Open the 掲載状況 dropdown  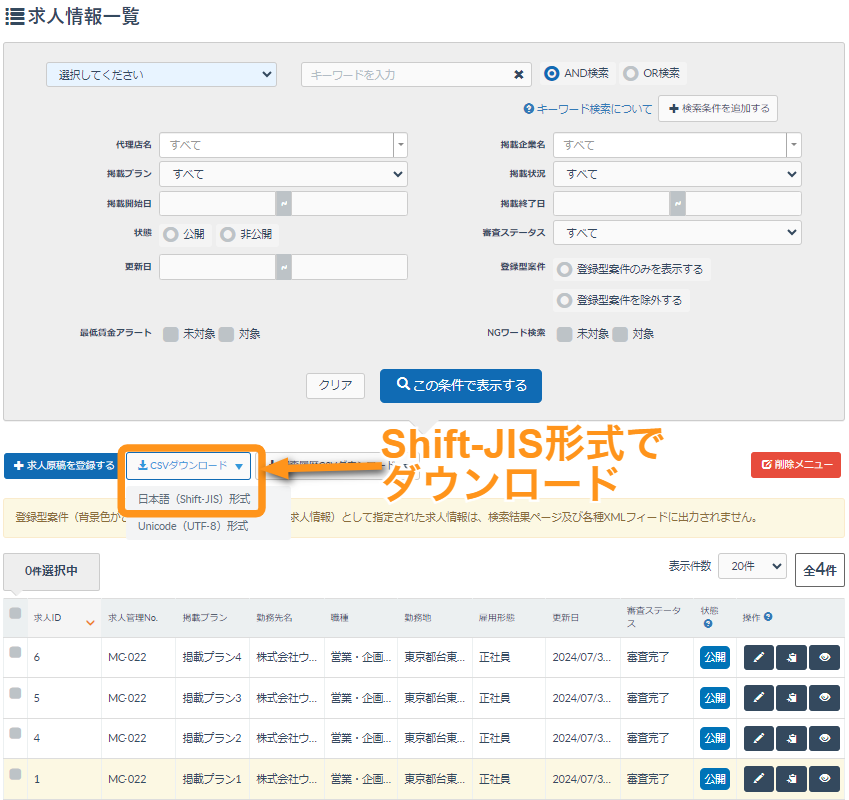[x=677, y=174]
